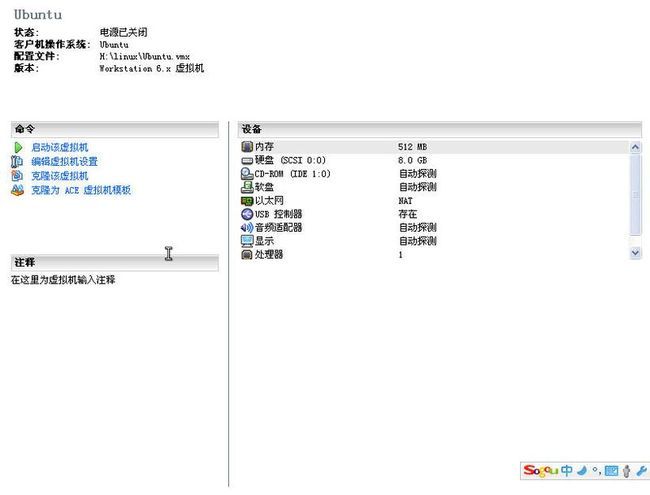
Task: Click the edit virtual machine settings icon
Action: pyautogui.click(x=17, y=161)
